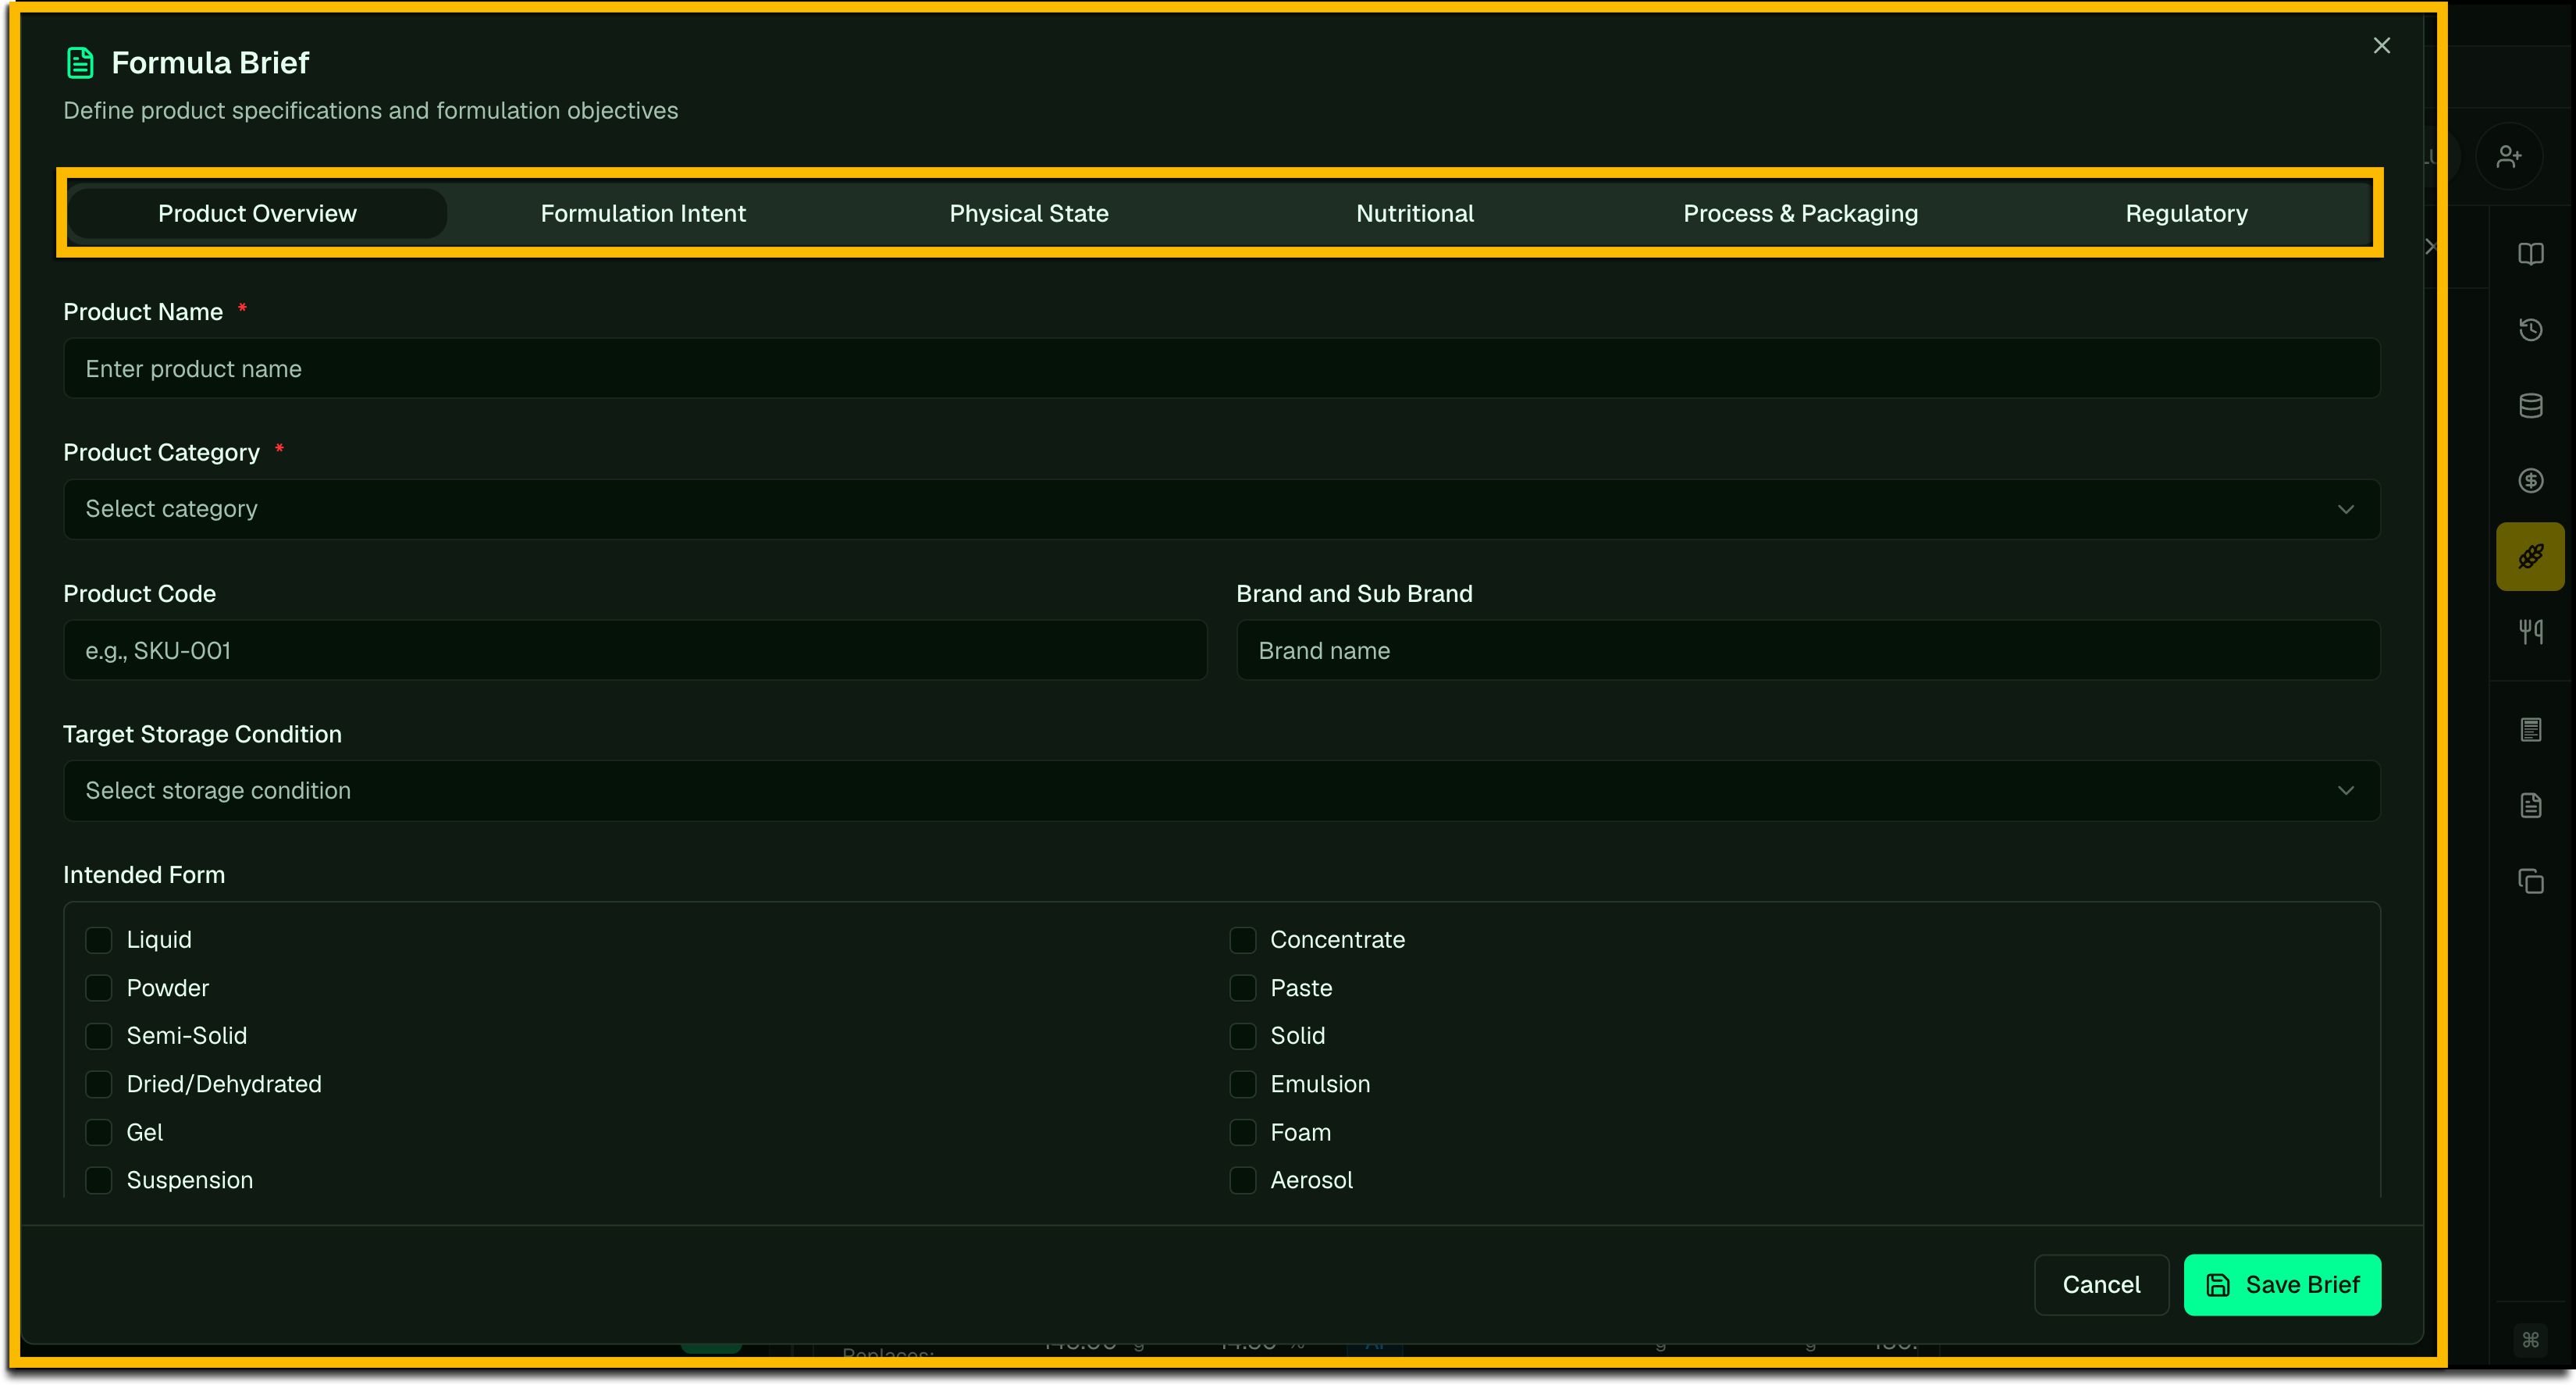Open the file text icon in sidebar

click(x=2530, y=805)
